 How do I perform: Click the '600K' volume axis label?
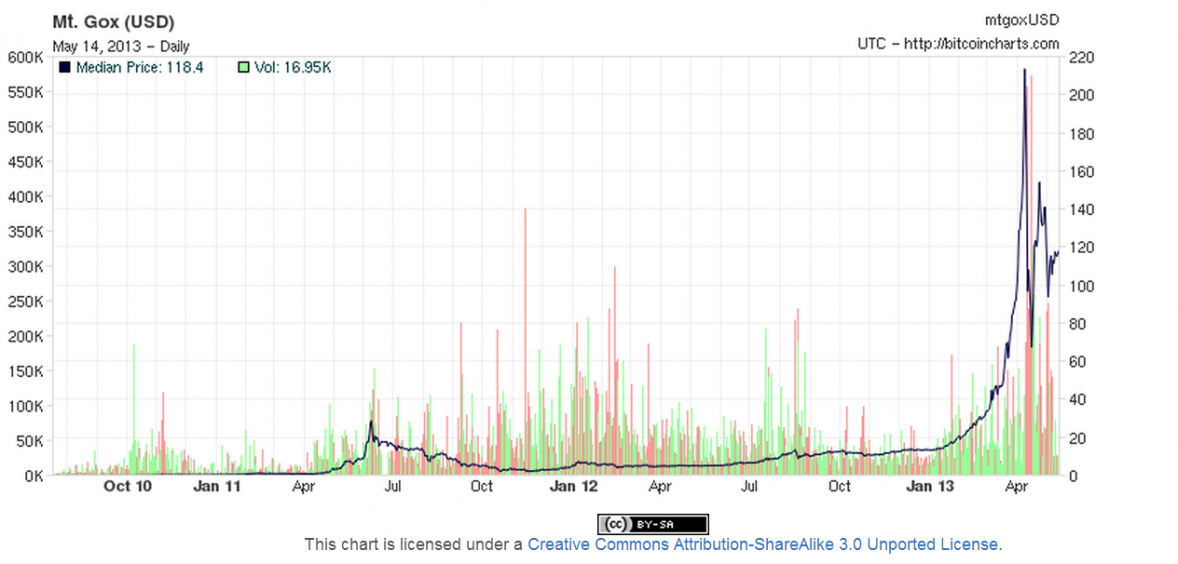click(25, 57)
